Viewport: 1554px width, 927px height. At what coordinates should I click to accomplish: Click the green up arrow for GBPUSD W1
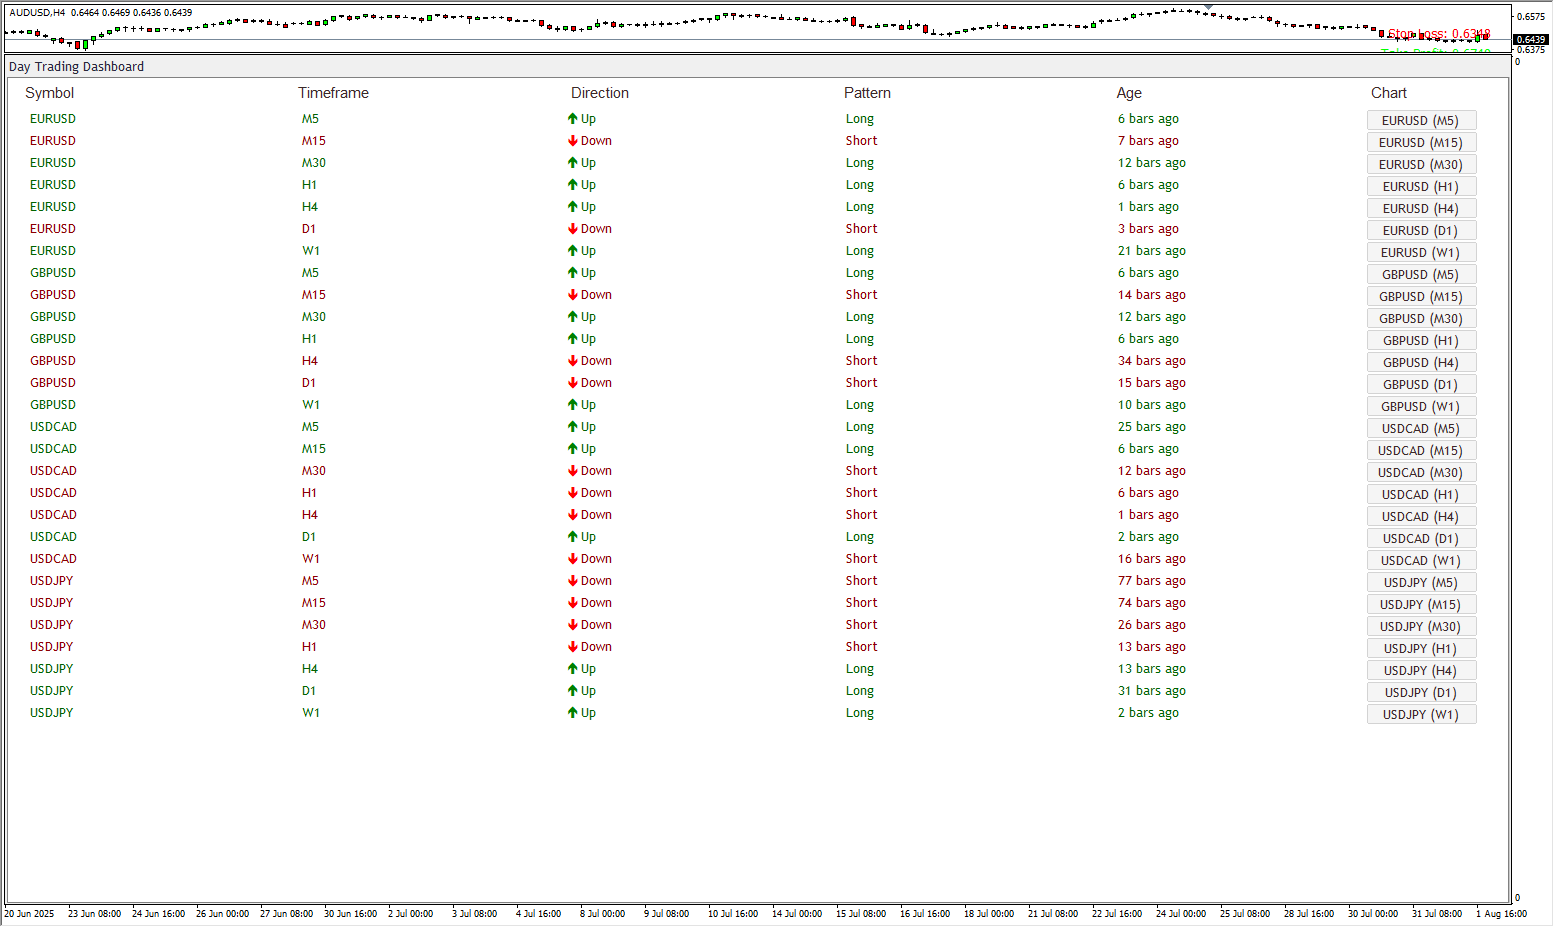tap(573, 405)
